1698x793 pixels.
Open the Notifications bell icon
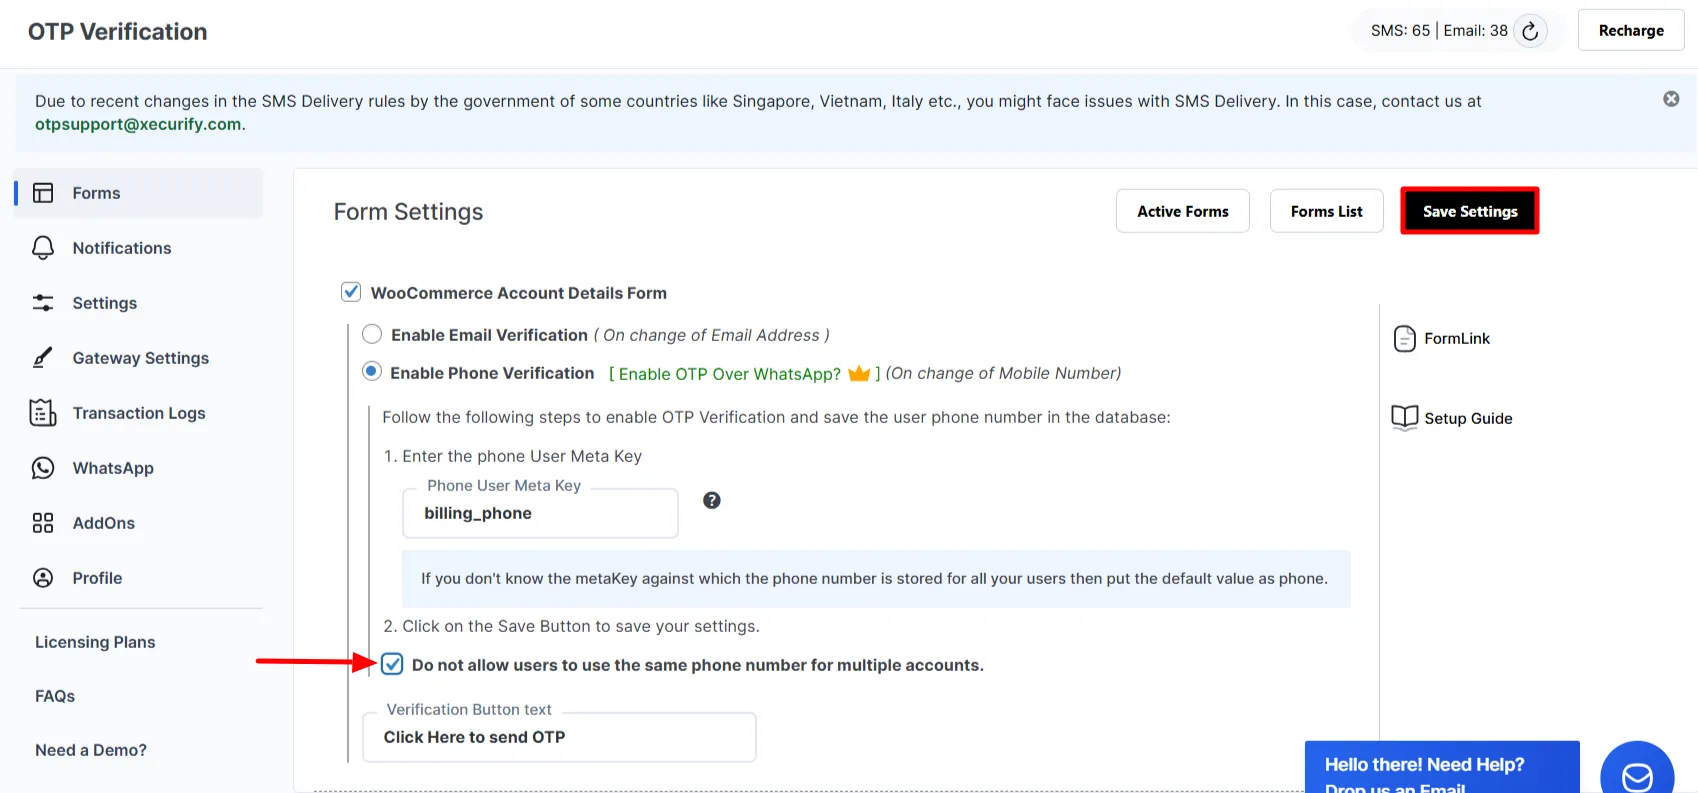click(x=43, y=247)
